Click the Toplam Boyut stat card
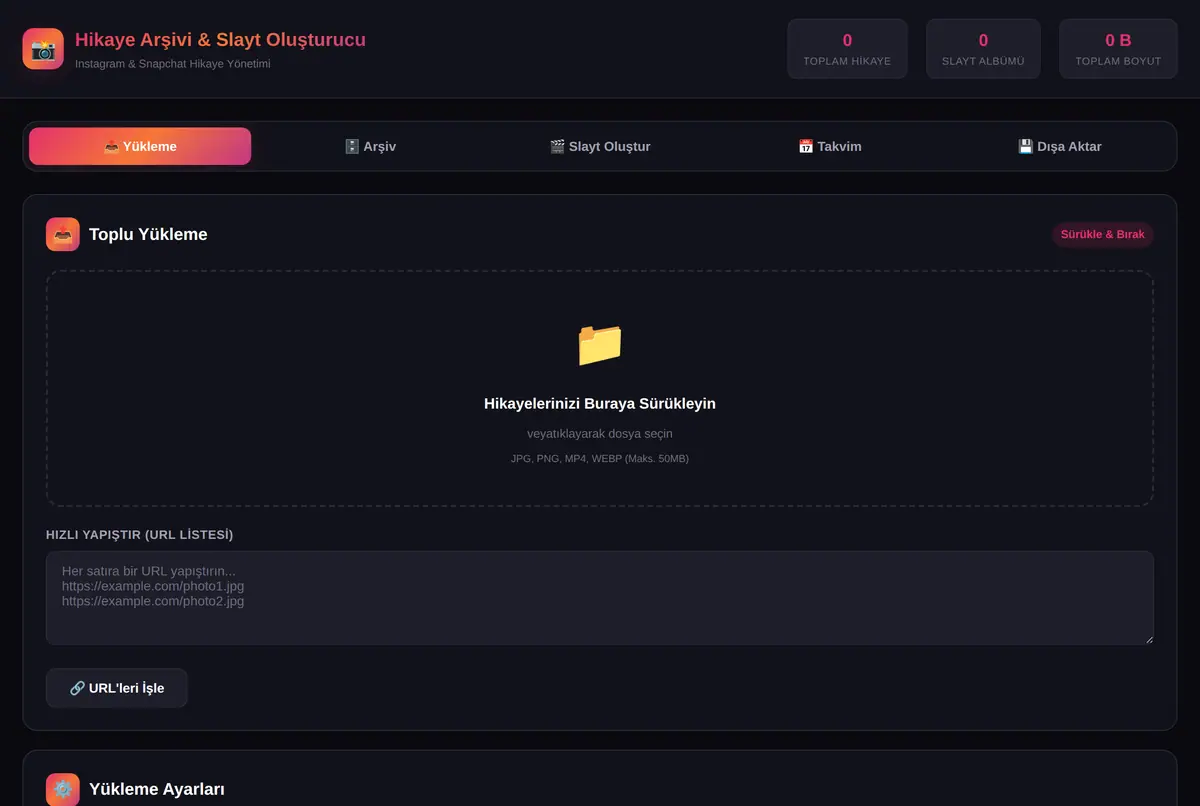 click(x=1118, y=49)
